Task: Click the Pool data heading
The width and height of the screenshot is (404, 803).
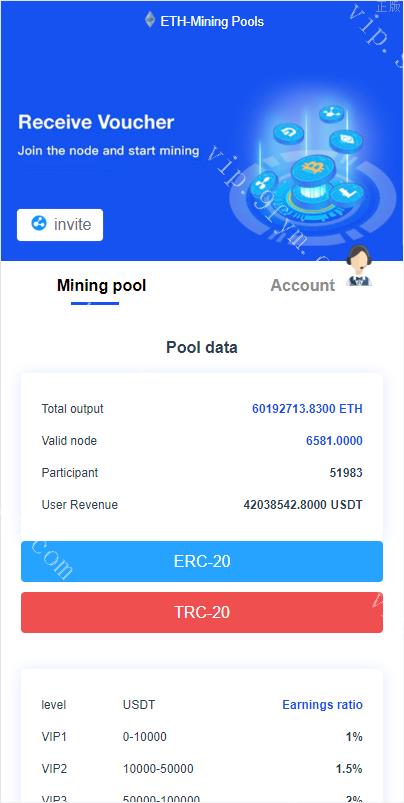Action: click(202, 348)
